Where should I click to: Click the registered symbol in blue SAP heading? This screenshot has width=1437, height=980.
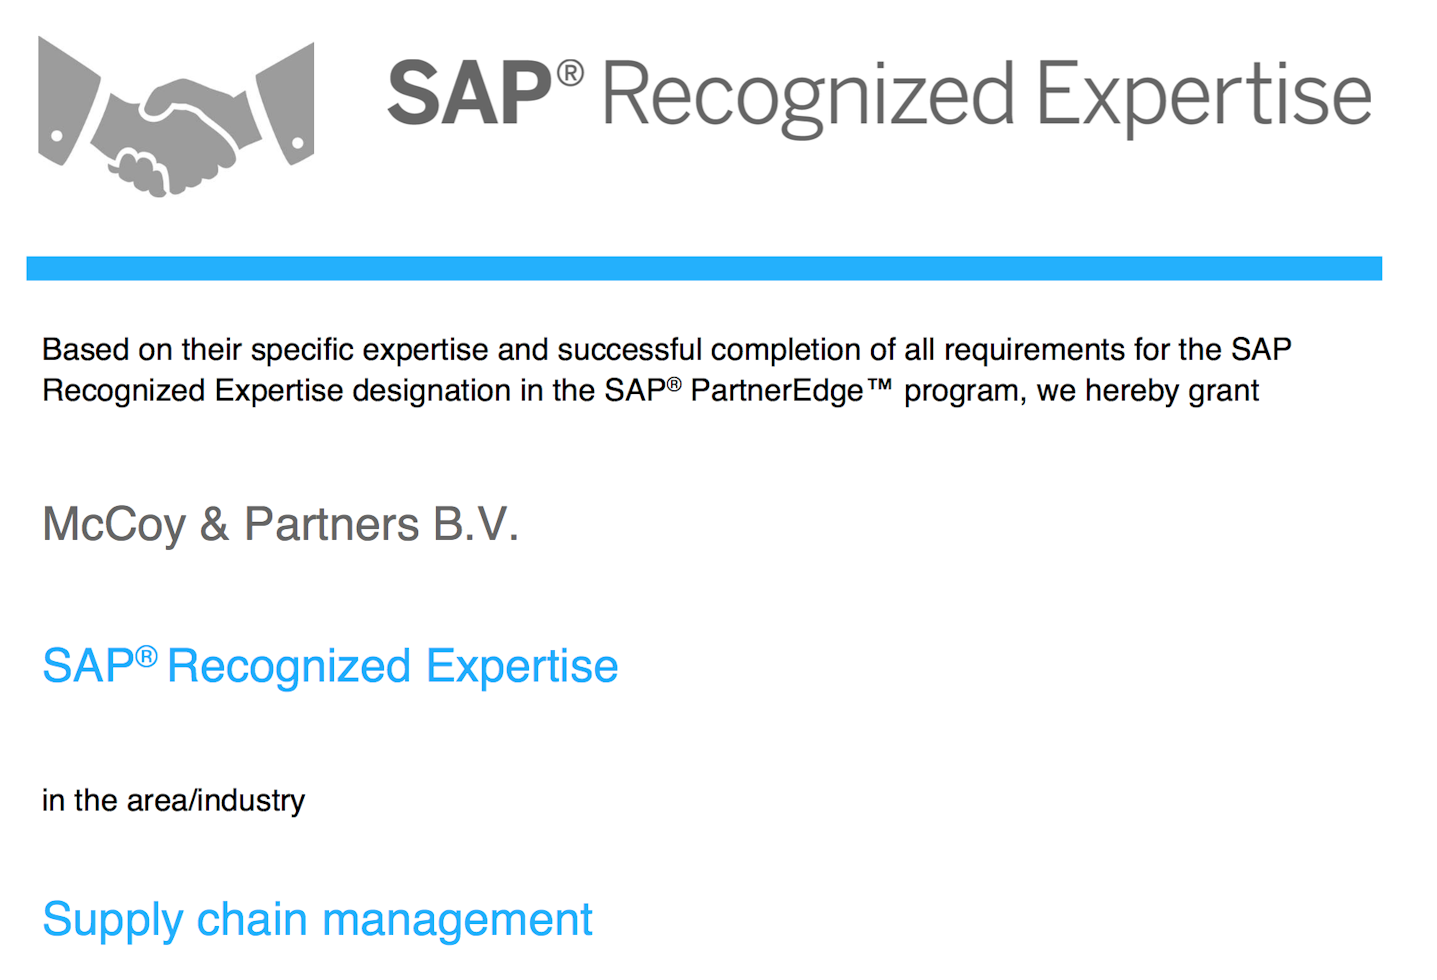146,656
